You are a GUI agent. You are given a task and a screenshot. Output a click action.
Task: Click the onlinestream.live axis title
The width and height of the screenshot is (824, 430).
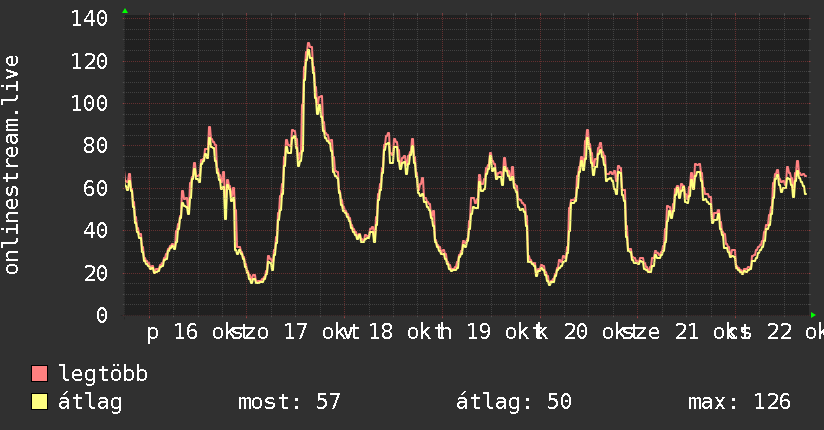point(12,165)
